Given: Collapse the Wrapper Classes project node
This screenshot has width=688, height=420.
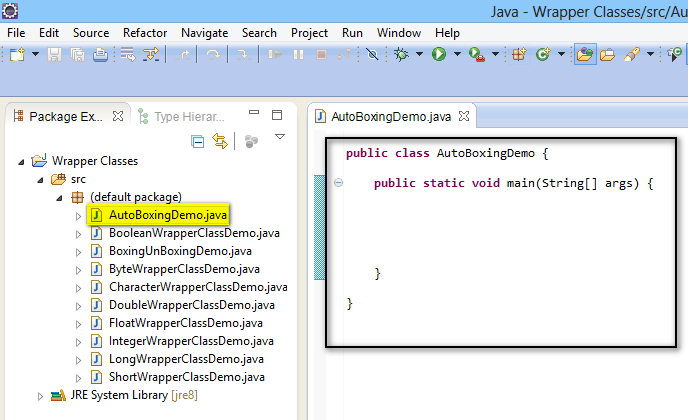Looking at the screenshot, I should (21, 162).
